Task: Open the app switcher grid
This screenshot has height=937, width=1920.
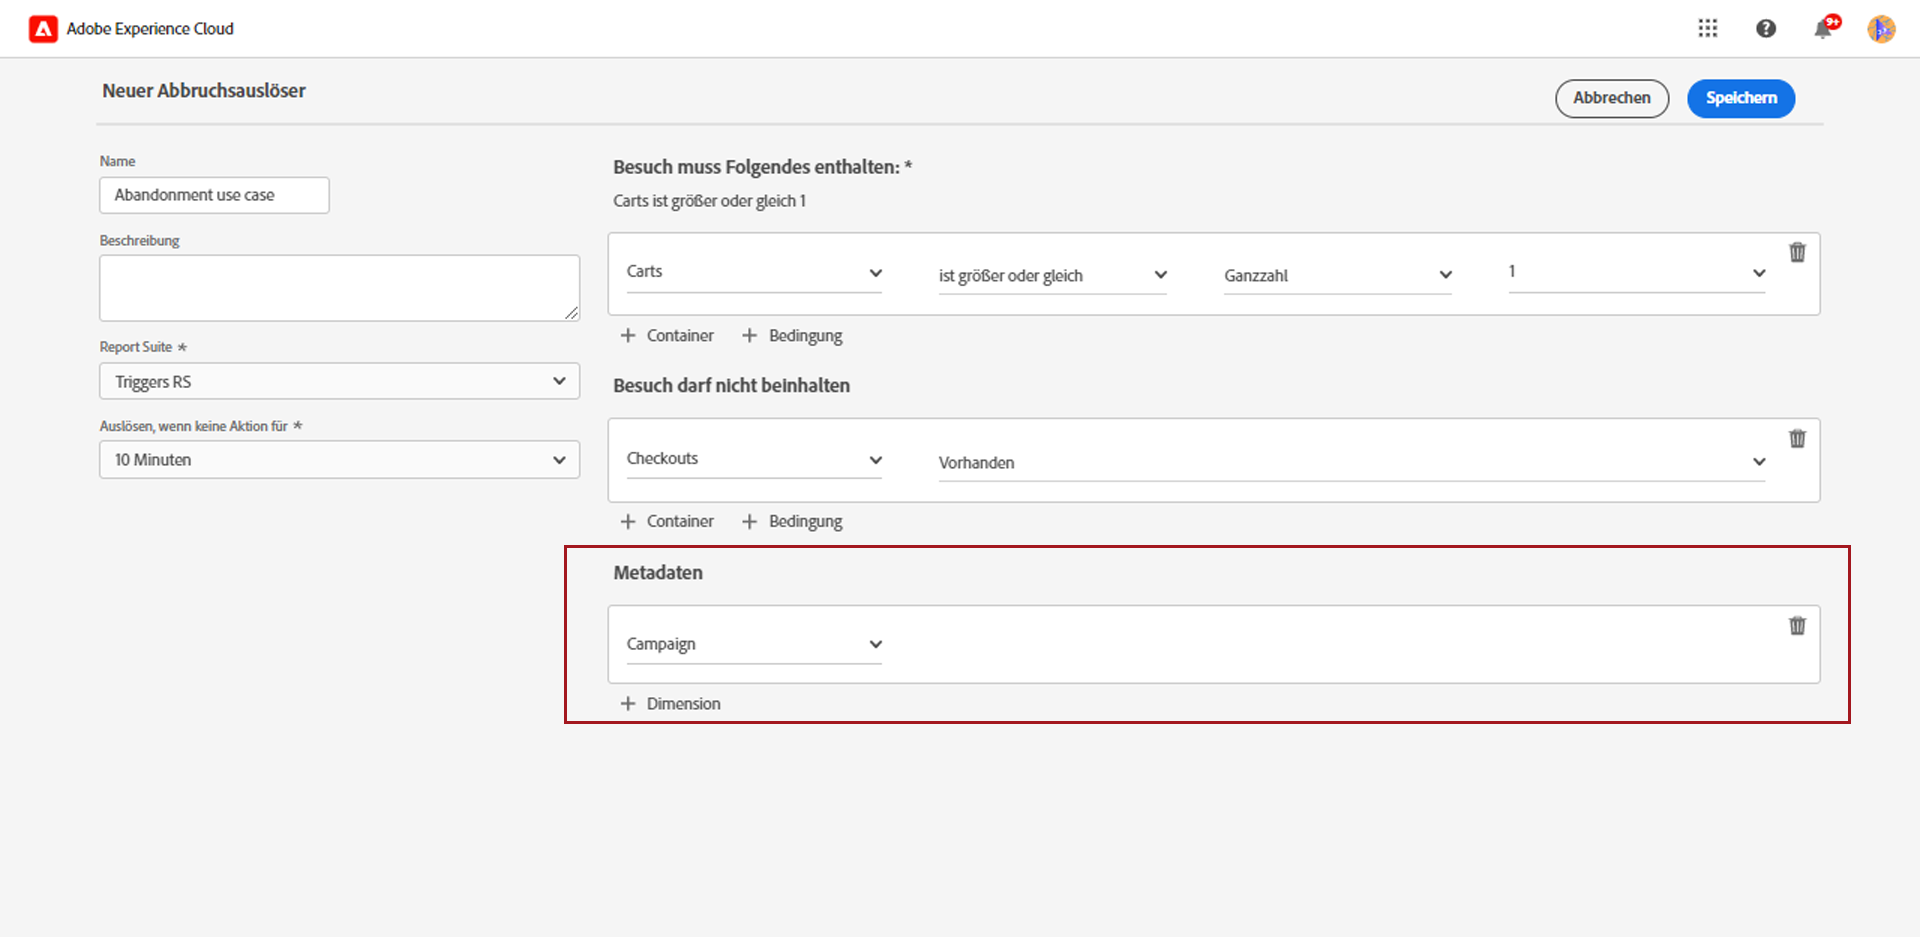Action: pyautogui.click(x=1708, y=29)
